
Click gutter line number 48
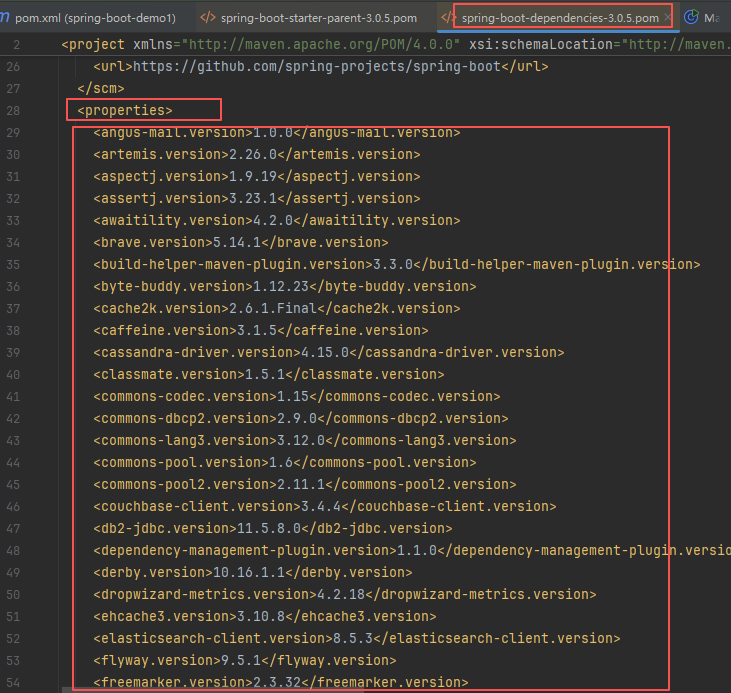point(13,550)
